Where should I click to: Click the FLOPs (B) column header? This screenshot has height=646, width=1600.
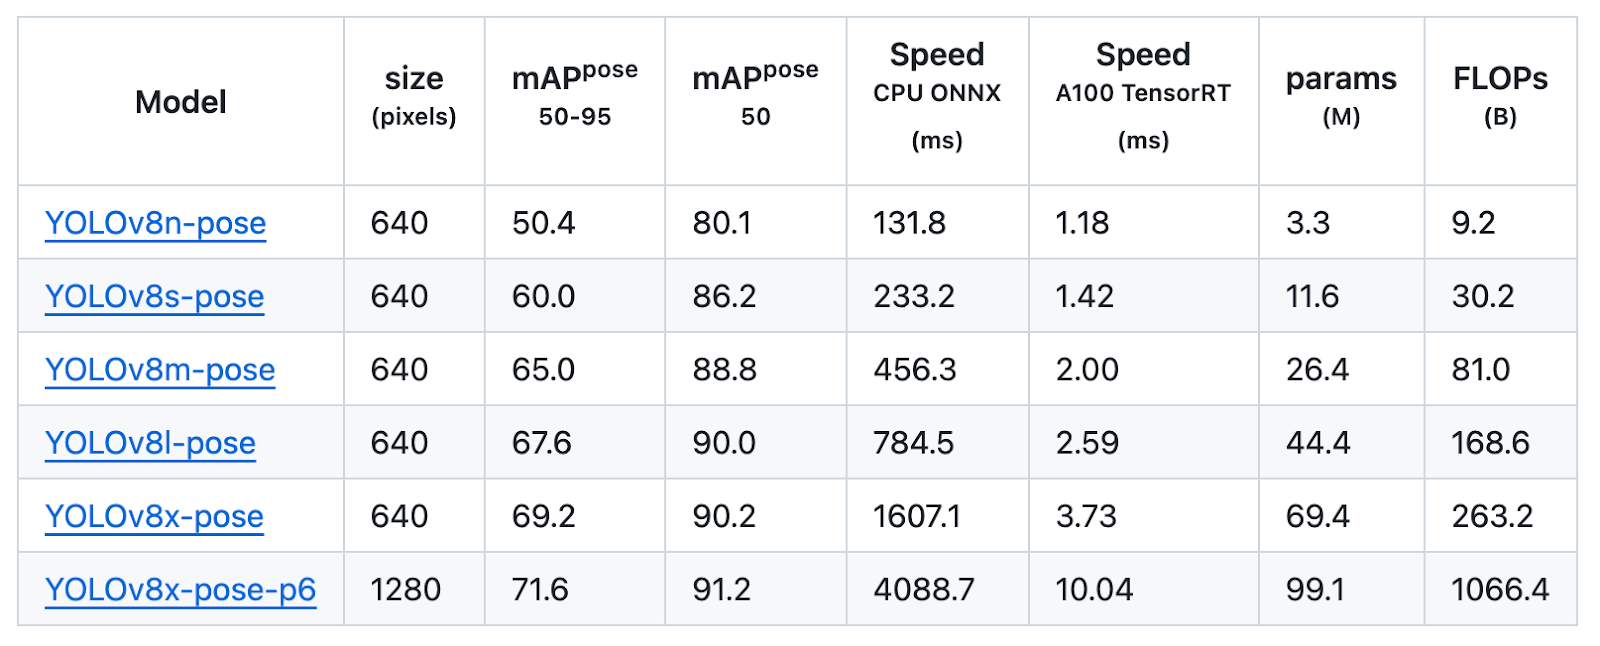(1500, 95)
